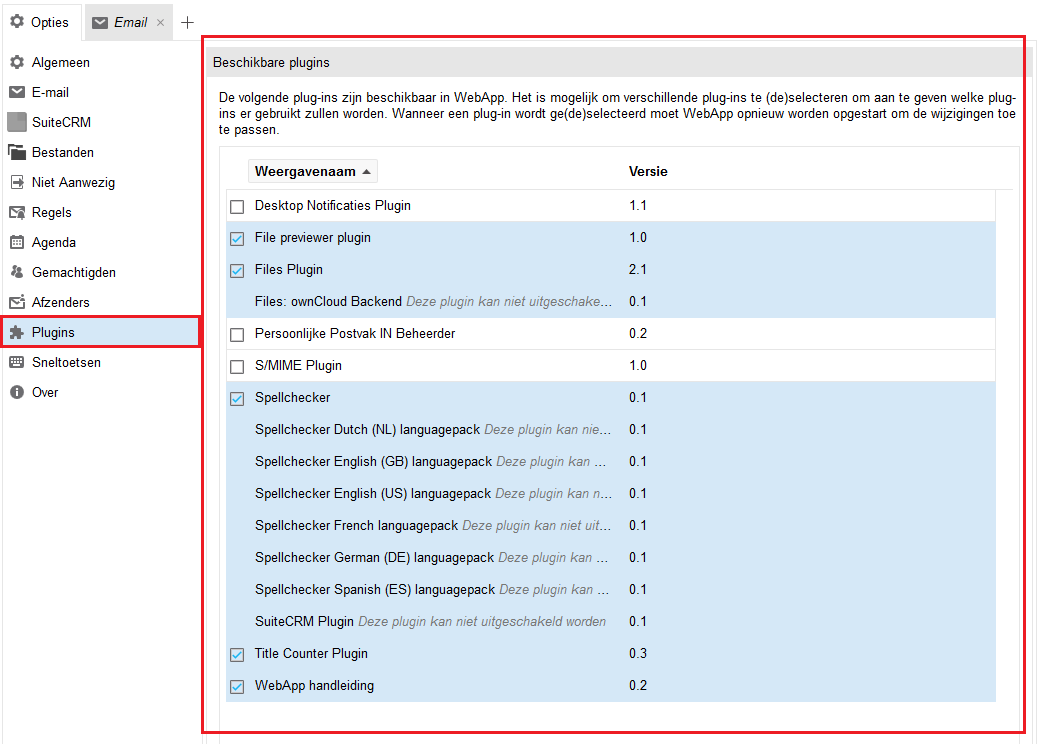Open Algemeen settings category

(x=101, y=62)
